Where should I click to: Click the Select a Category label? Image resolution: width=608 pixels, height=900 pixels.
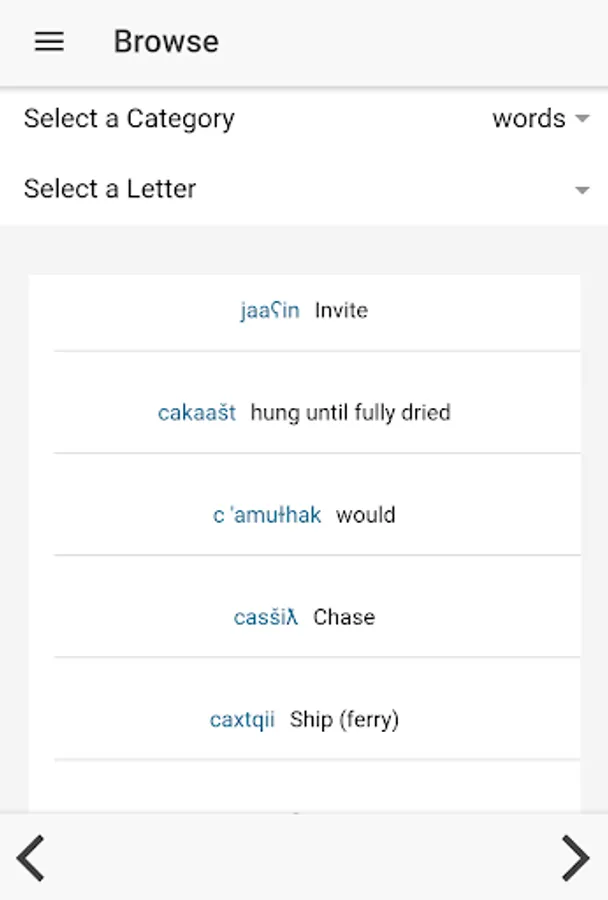pos(129,119)
